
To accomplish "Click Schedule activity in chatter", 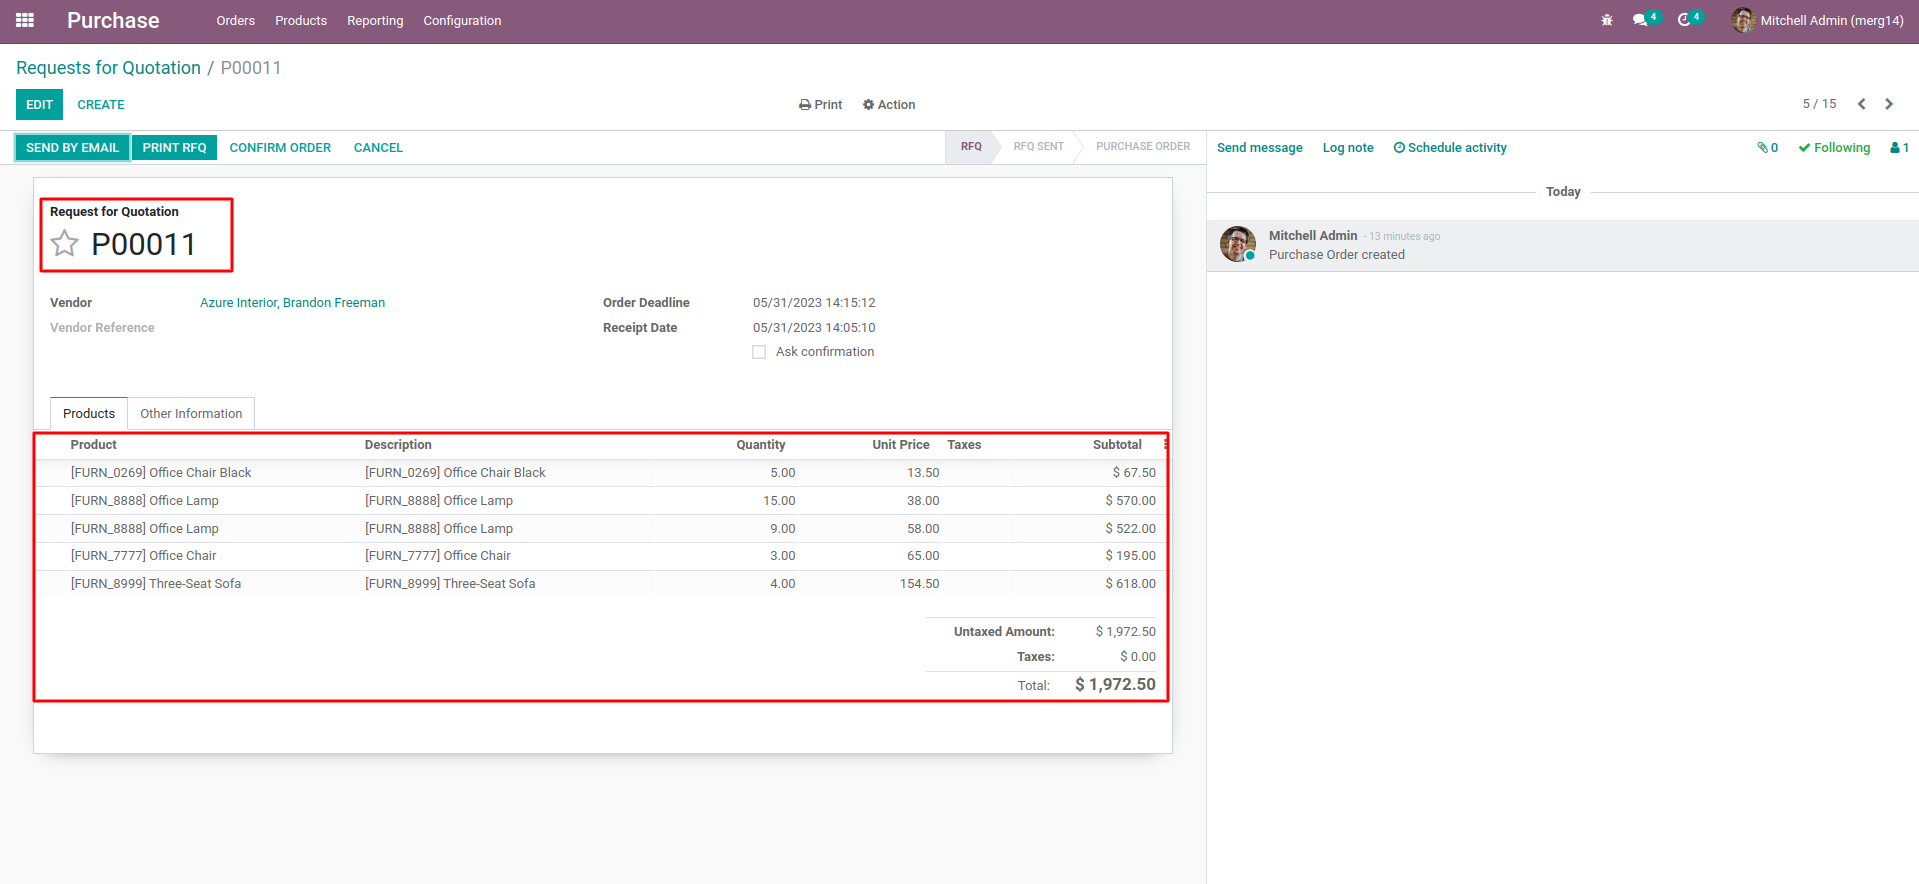I will [x=1450, y=148].
